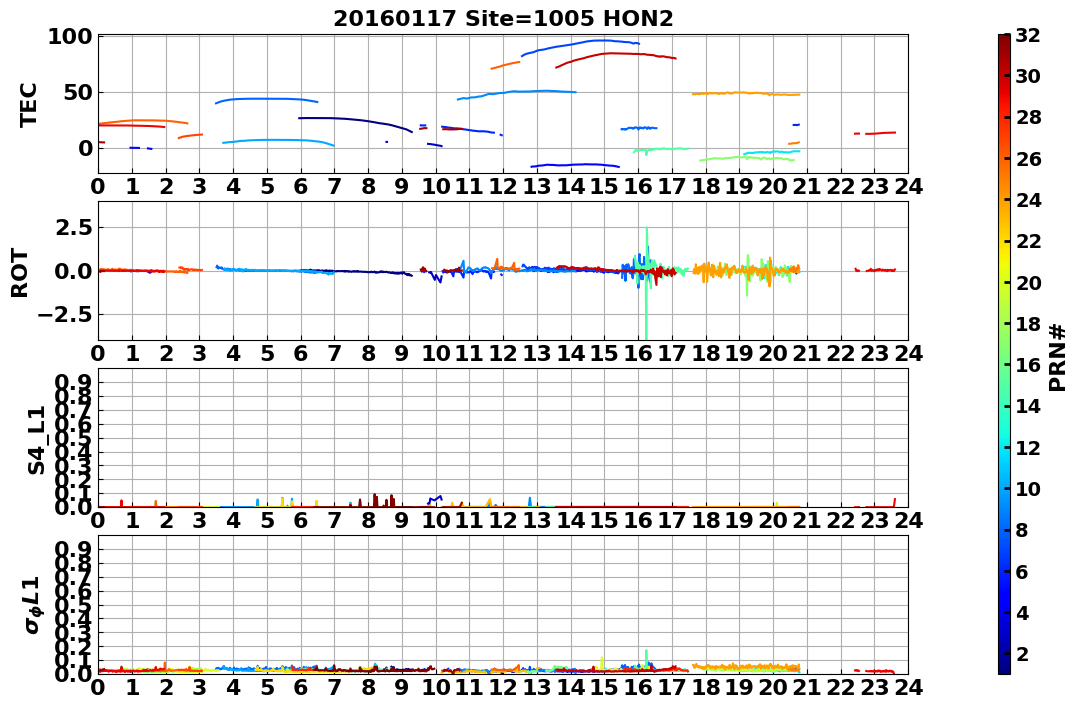Click ROT y-axis tick label 0.0
The width and height of the screenshot is (1077, 709).
[x=72, y=271]
